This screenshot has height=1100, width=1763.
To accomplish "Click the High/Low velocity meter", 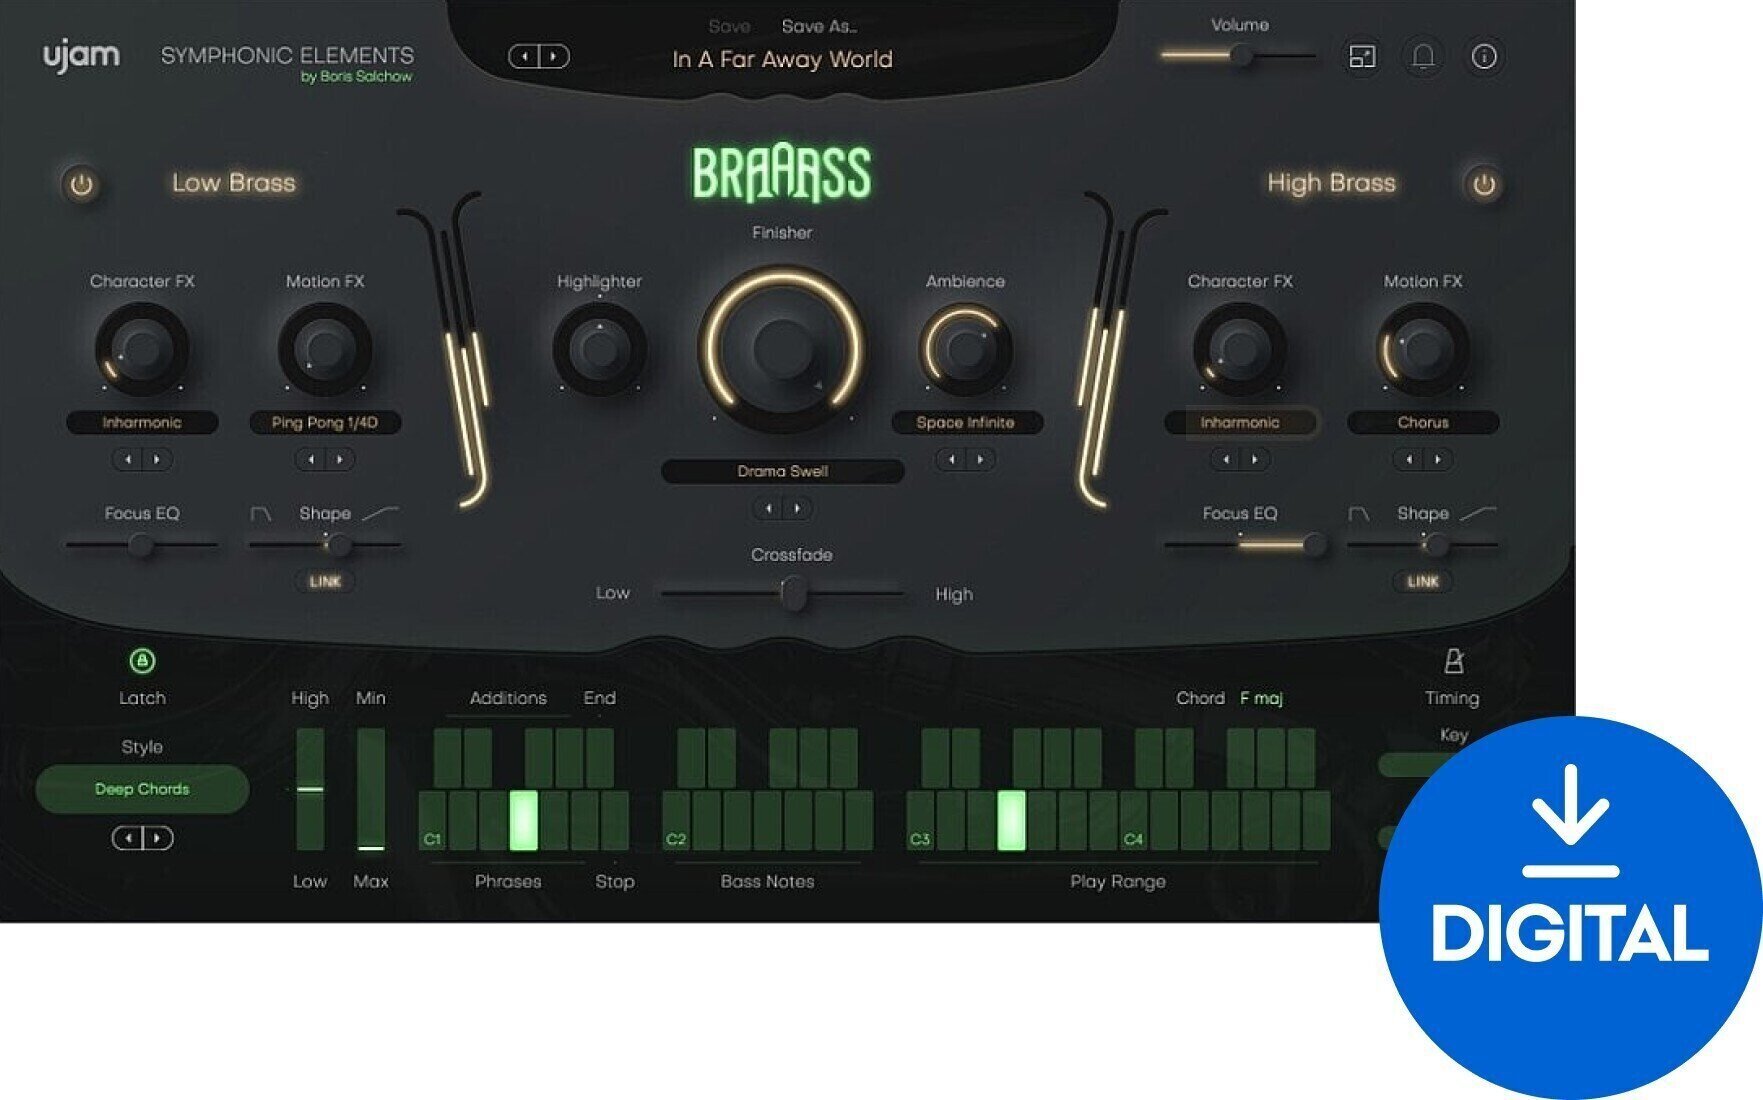I will tap(310, 789).
